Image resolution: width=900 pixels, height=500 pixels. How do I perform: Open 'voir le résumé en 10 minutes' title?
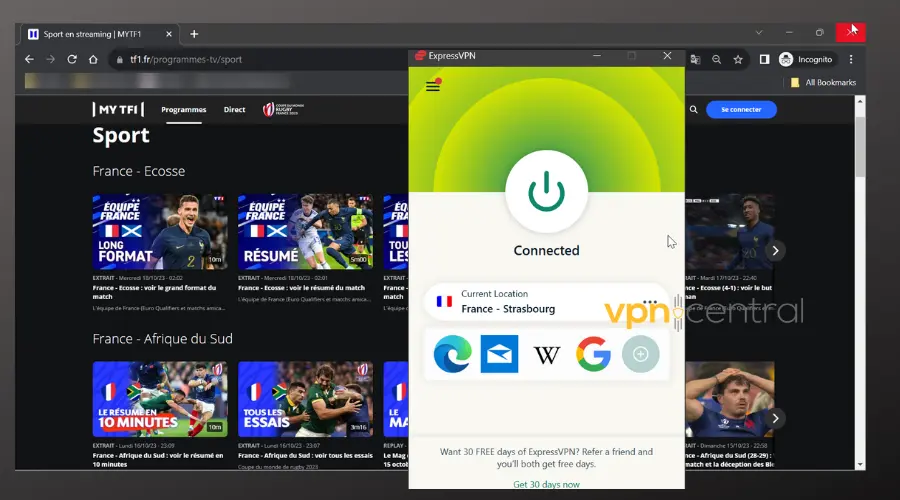click(x=158, y=460)
